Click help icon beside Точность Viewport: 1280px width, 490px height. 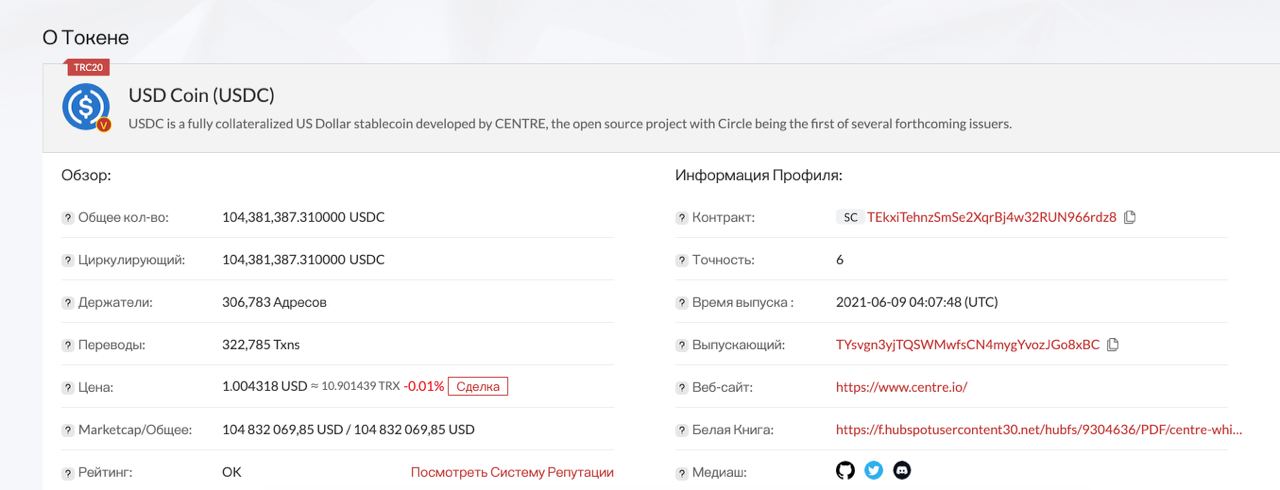[x=682, y=261]
